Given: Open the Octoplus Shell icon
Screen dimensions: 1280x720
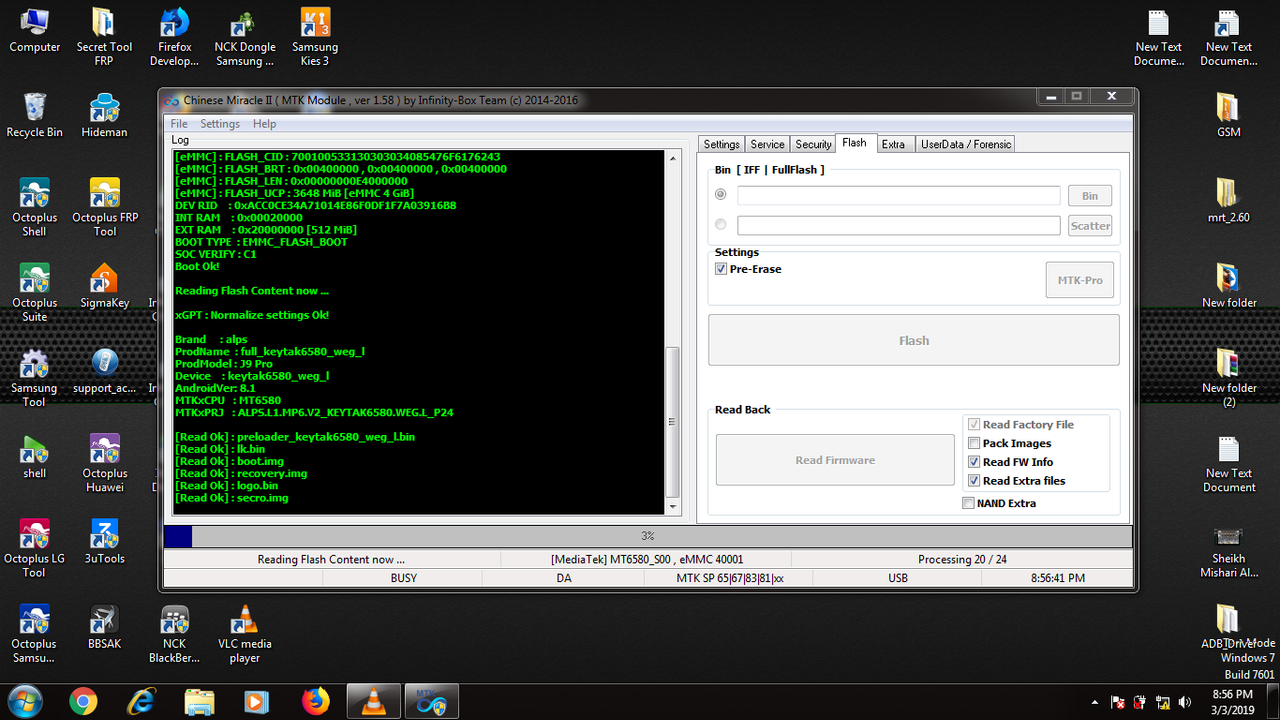Looking at the screenshot, I should tap(35, 207).
